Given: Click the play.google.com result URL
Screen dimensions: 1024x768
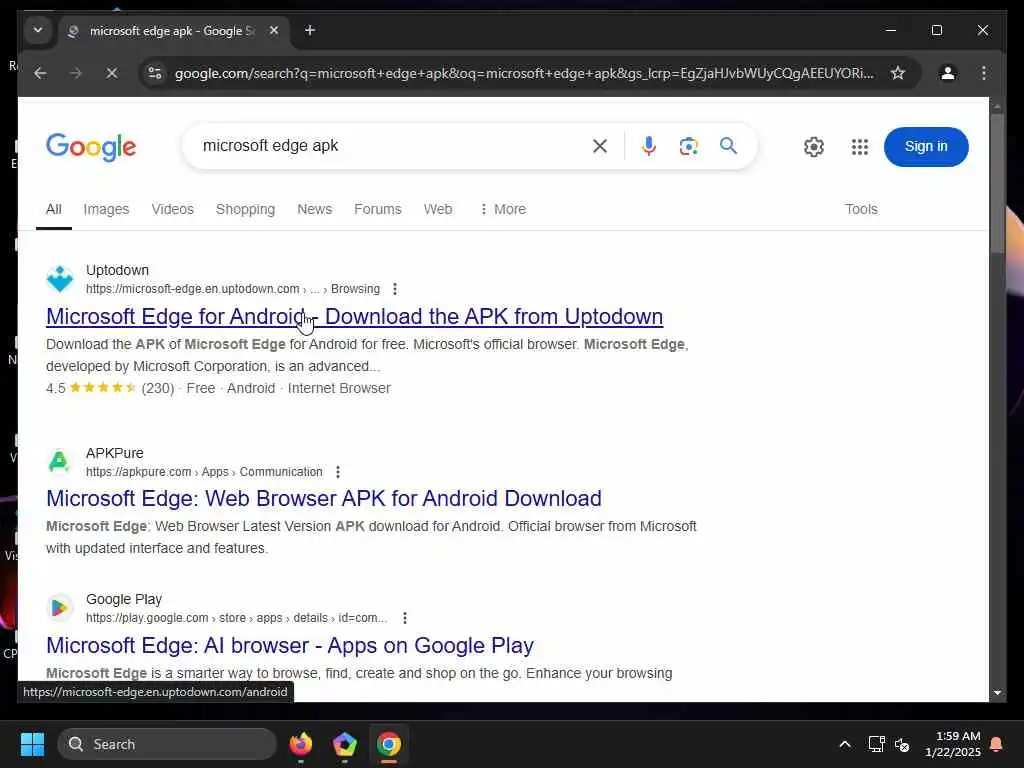Looking at the screenshot, I should pyautogui.click(x=236, y=618).
